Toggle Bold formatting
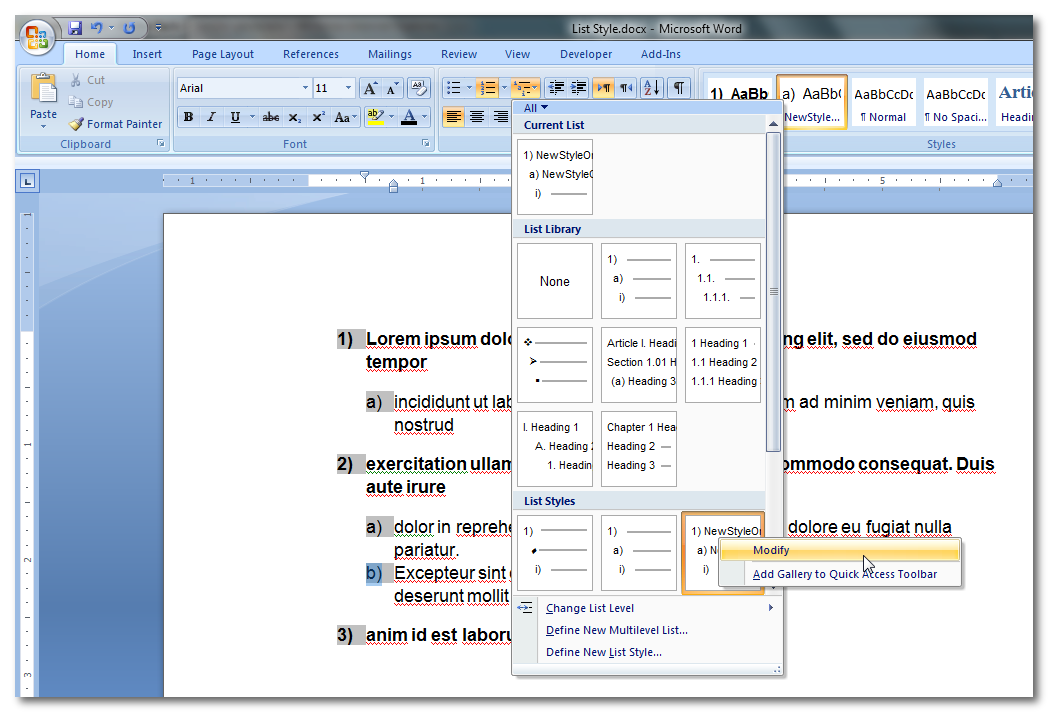This screenshot has height=712, width=1048. point(188,117)
